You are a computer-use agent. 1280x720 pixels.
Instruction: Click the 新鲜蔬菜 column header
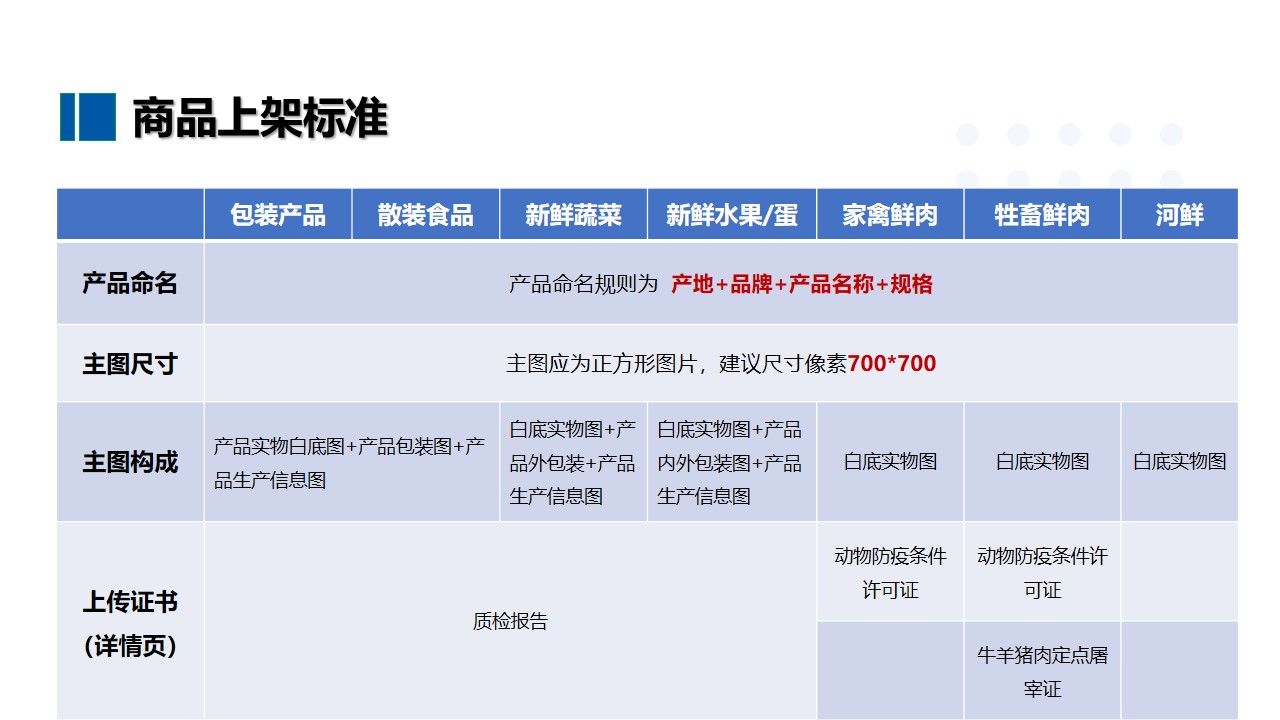tap(573, 215)
